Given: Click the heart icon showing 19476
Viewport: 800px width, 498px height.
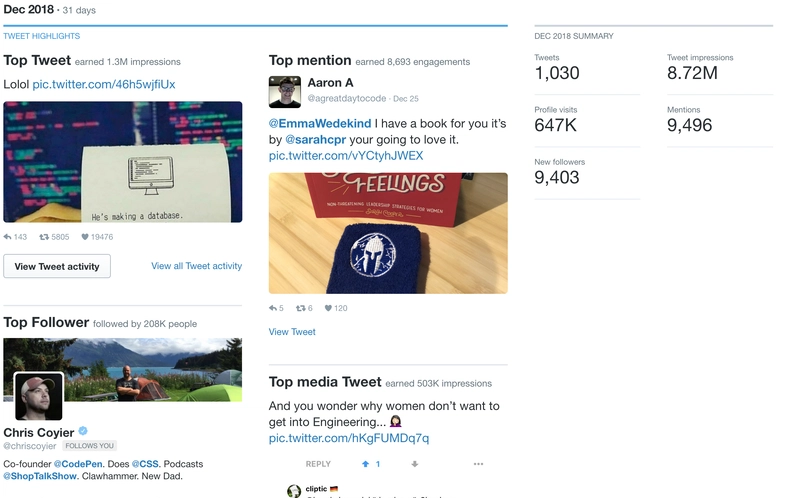Looking at the screenshot, I should coord(85,237).
